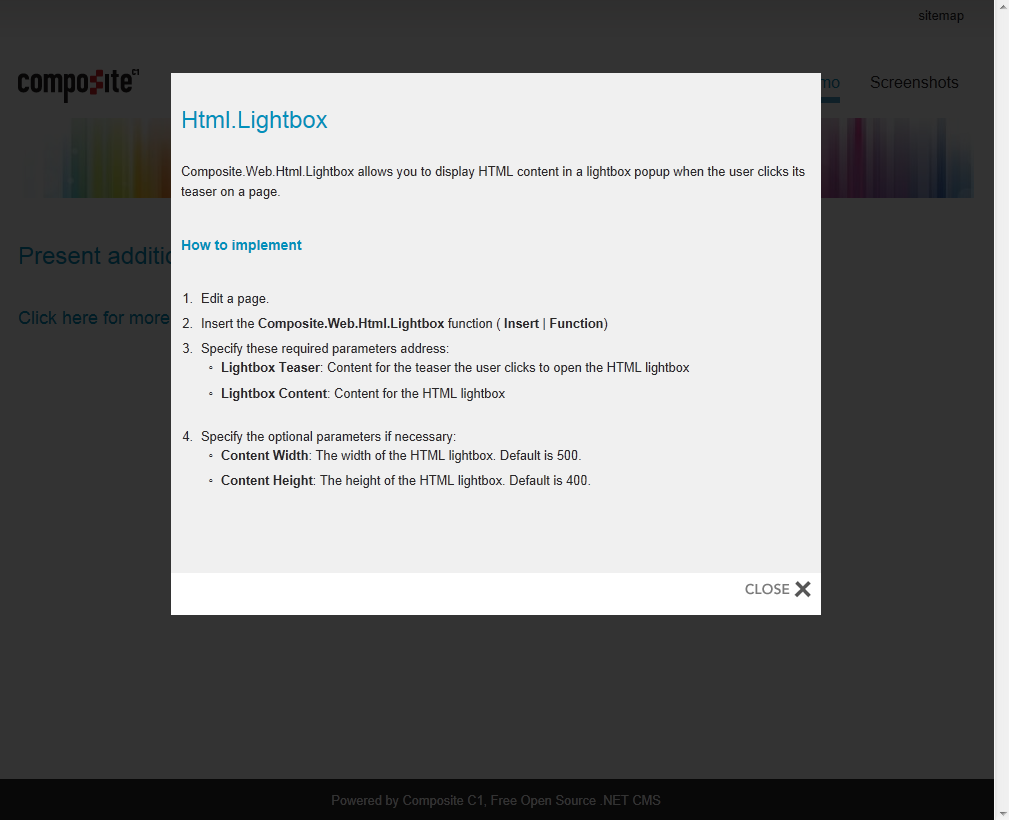Switch to the Demo tab

(x=829, y=83)
